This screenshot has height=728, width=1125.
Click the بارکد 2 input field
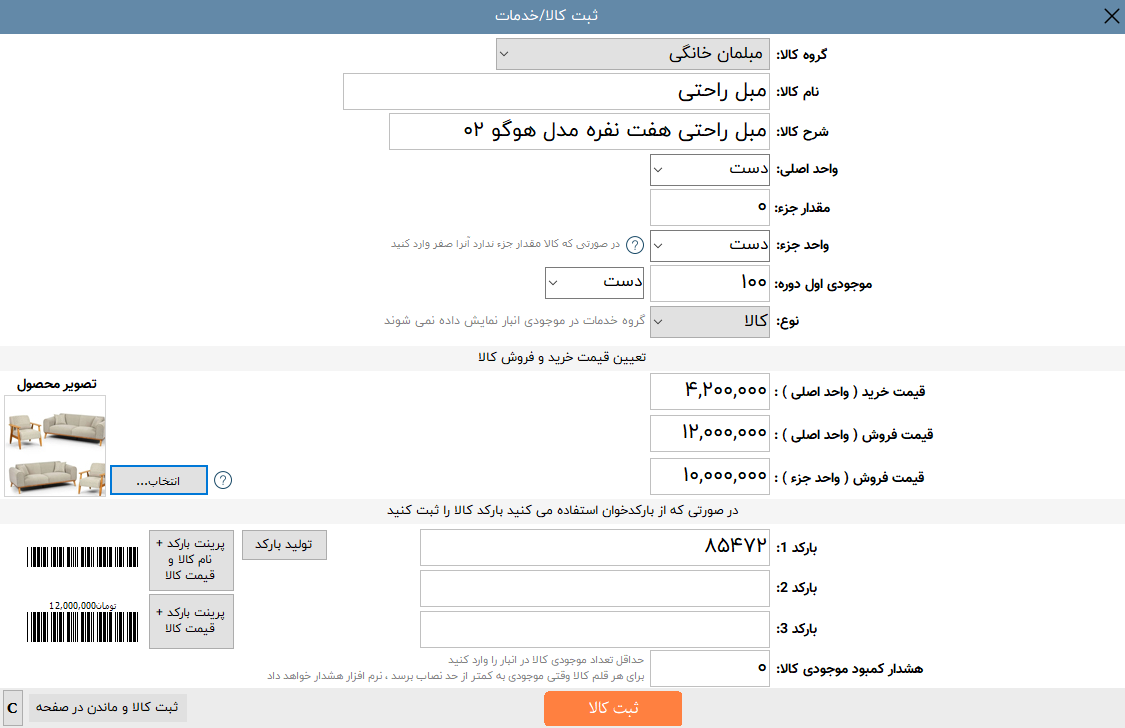click(x=595, y=588)
